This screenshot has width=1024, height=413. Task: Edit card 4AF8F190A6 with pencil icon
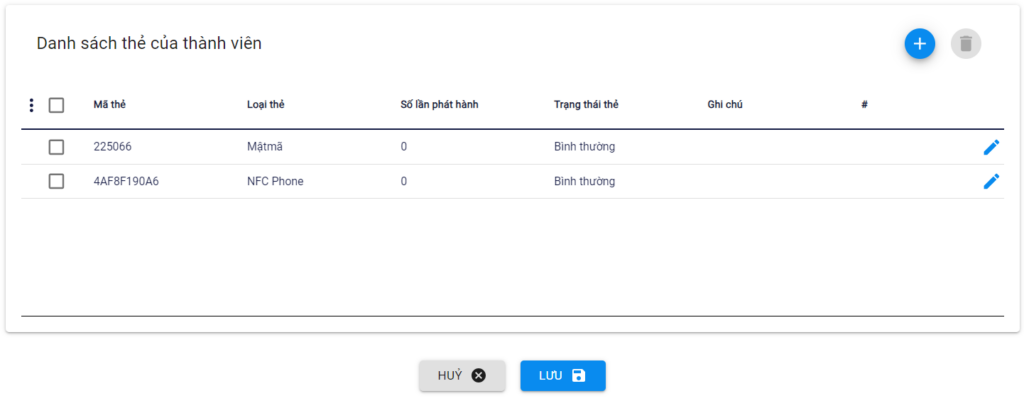click(991, 181)
